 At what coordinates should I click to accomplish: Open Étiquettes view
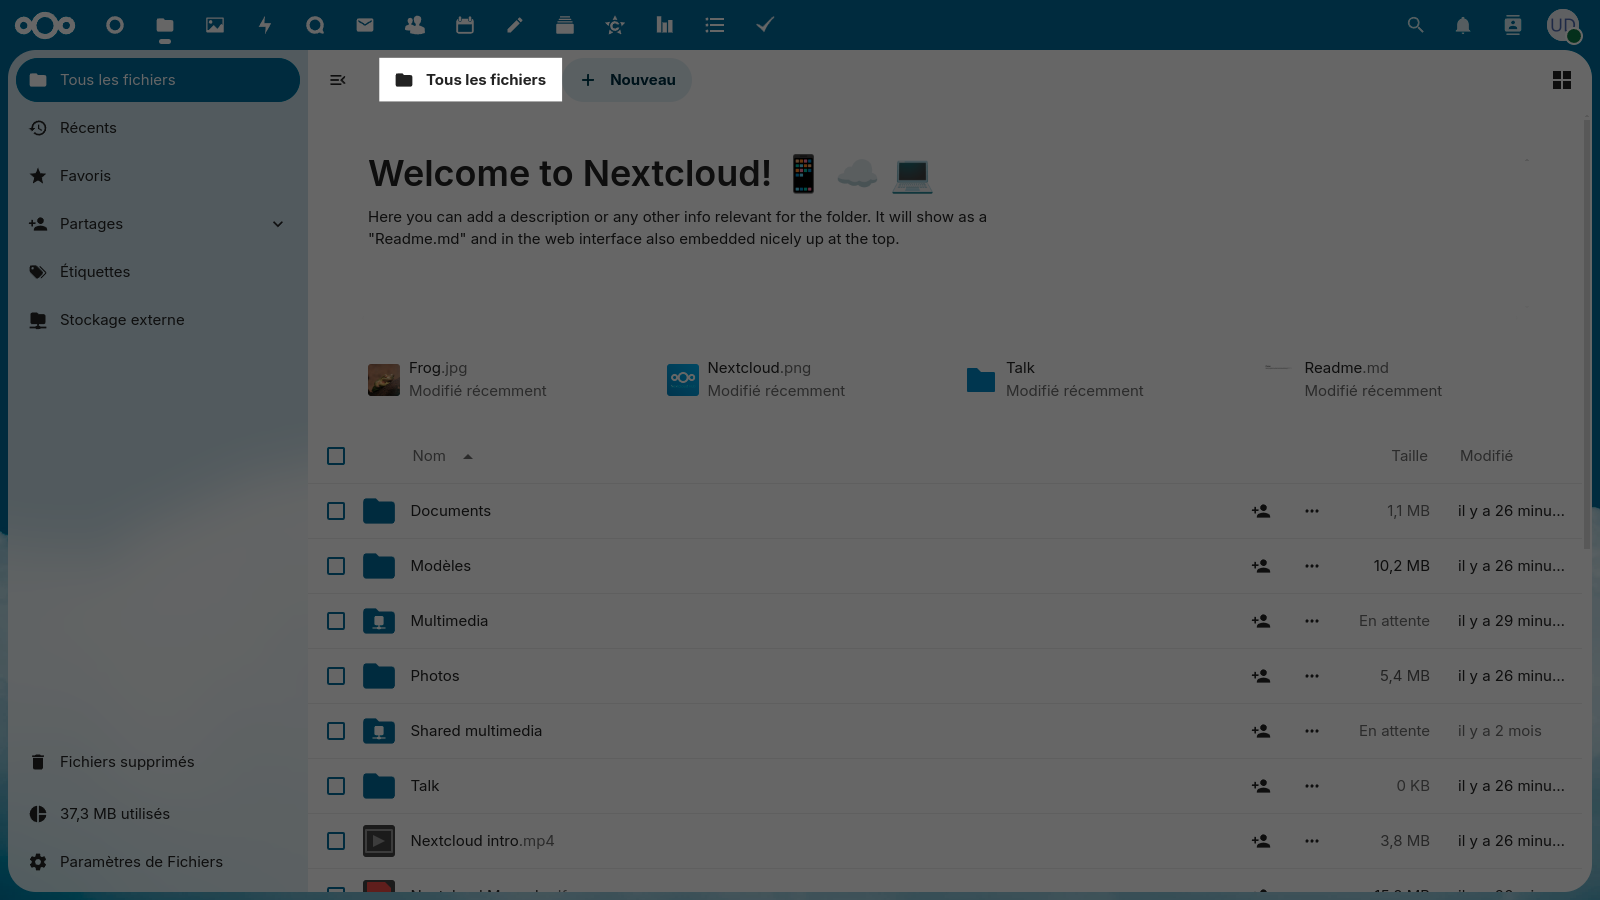[x=158, y=272]
